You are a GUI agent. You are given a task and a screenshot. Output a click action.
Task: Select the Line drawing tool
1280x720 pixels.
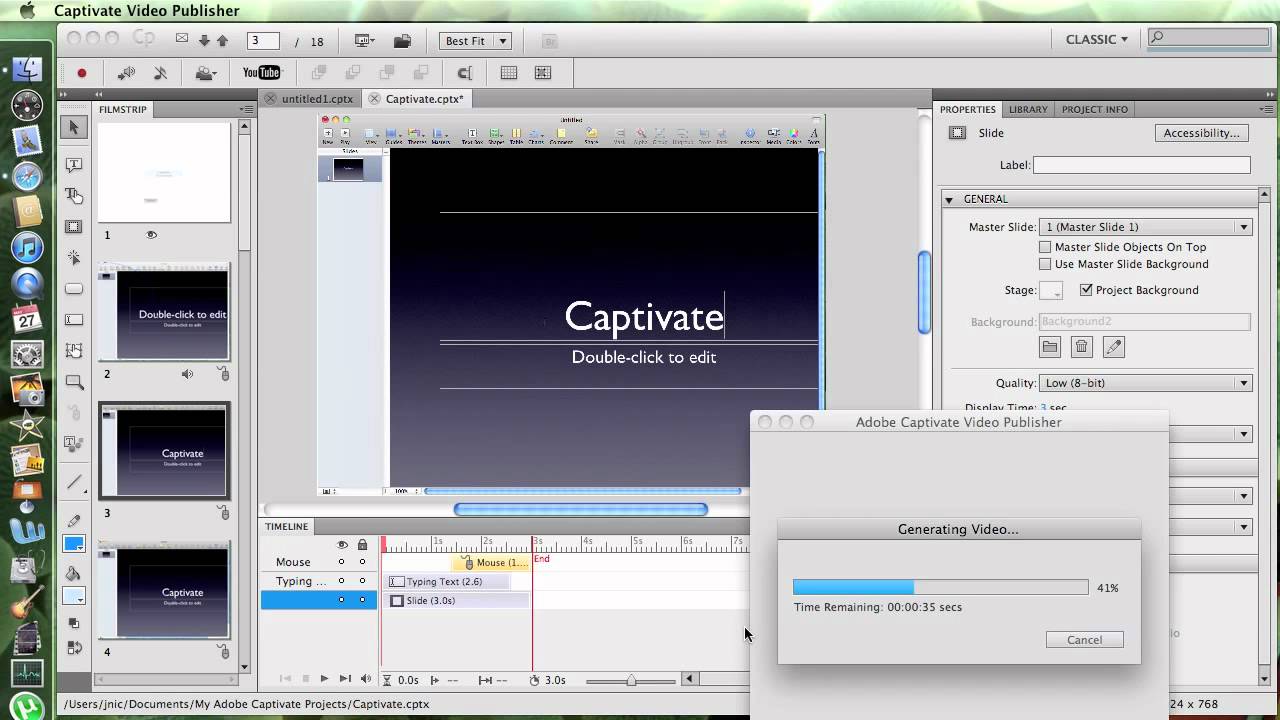click(x=74, y=482)
